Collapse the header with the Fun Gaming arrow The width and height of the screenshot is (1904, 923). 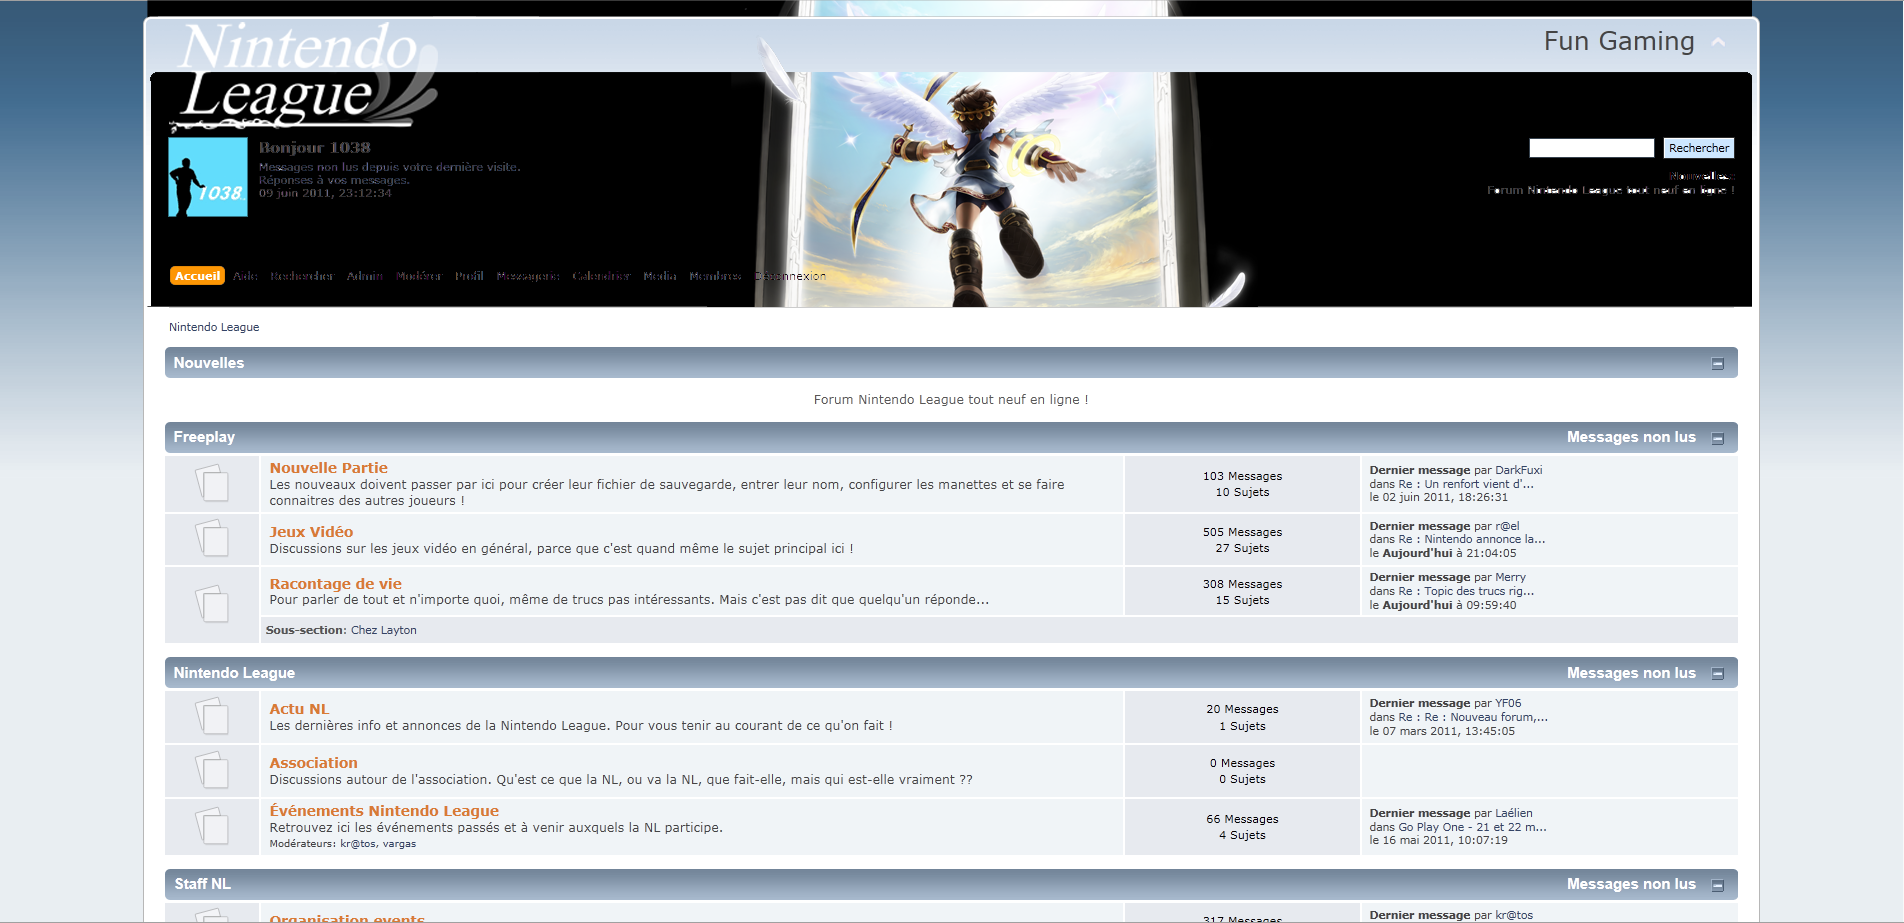(1718, 42)
